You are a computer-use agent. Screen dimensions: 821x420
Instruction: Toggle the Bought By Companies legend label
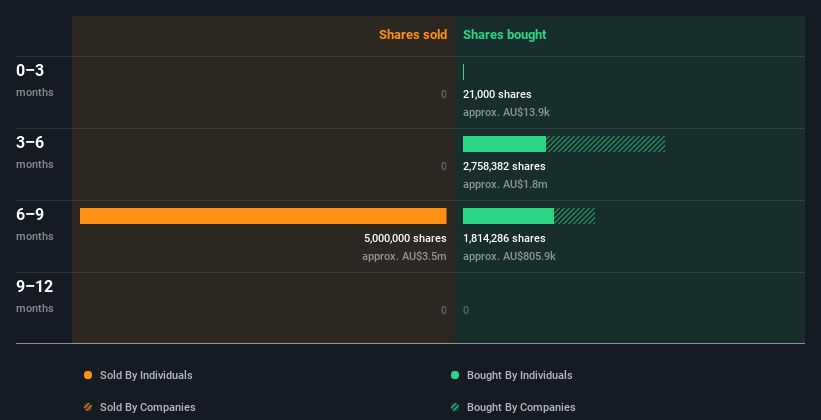pyautogui.click(x=521, y=407)
